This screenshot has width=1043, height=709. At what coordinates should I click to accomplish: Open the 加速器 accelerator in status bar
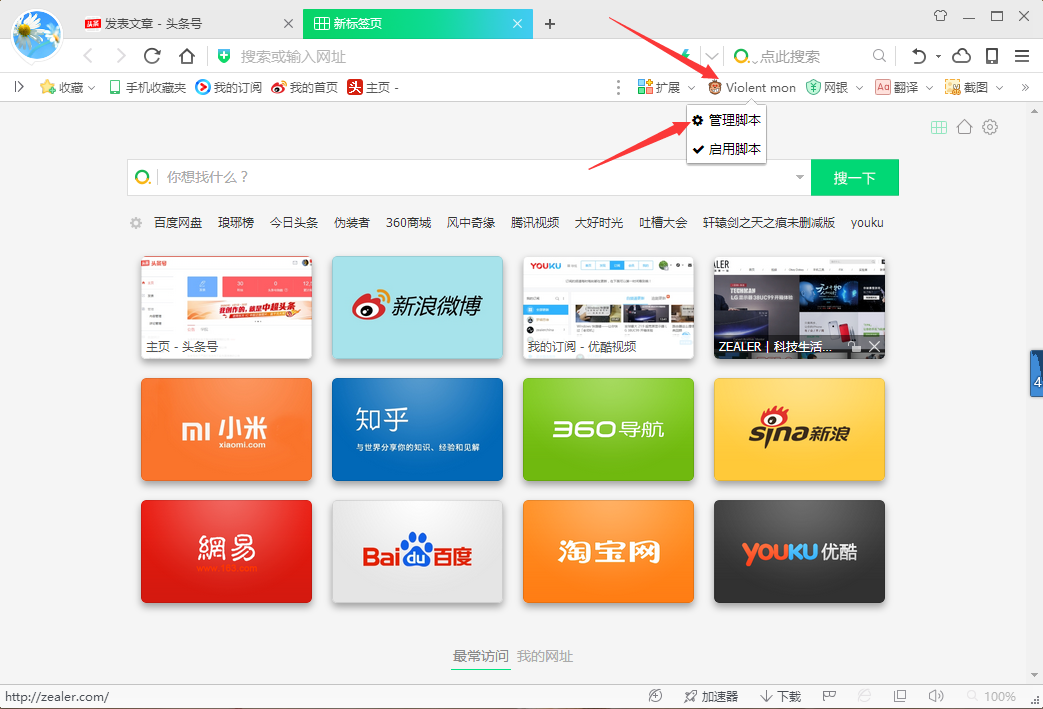711,696
